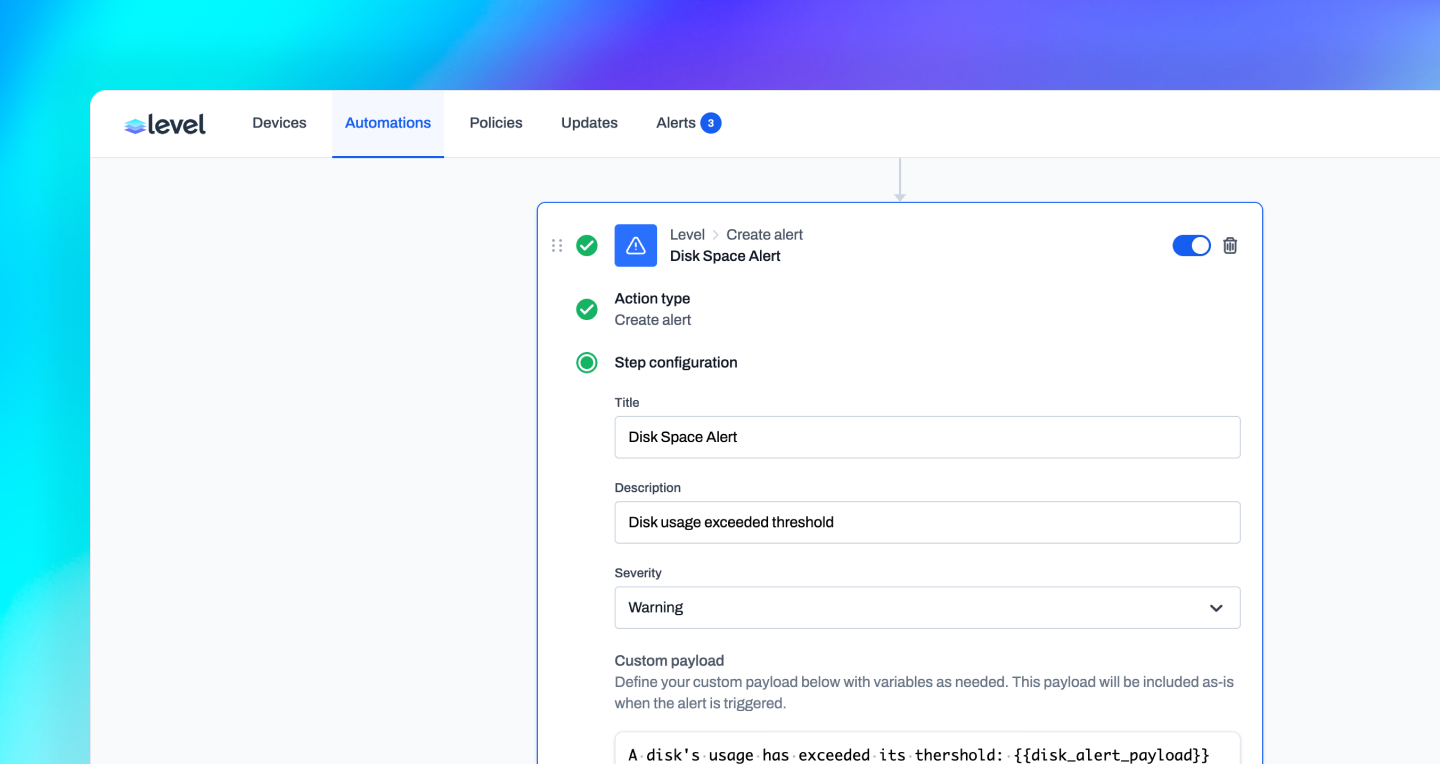Expand the Action type section
Viewport: 1440px width, 764px height.
click(652, 298)
